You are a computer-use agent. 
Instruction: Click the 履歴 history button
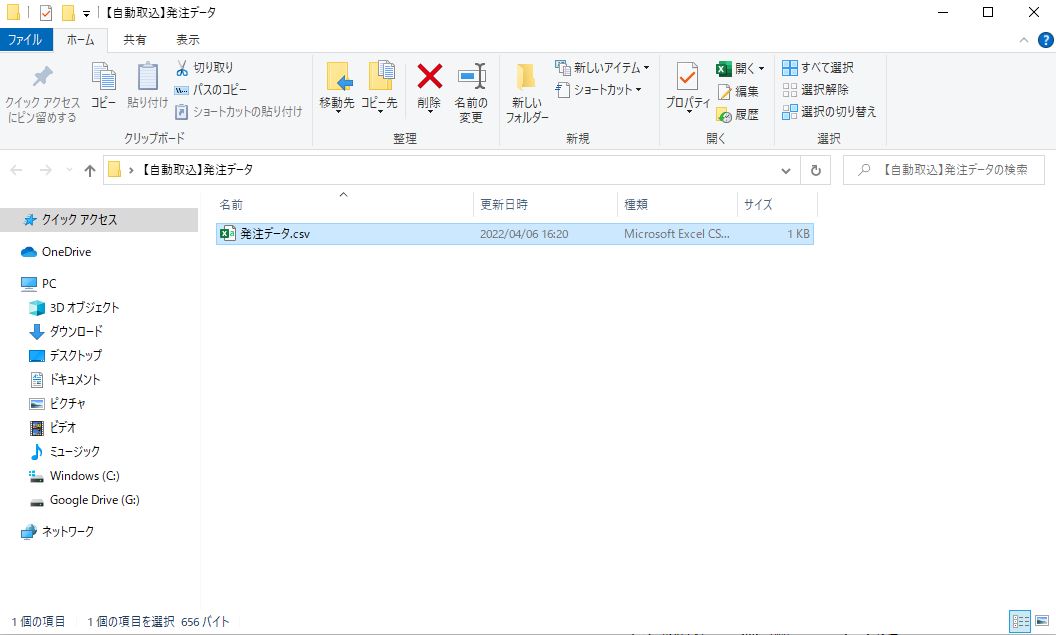[738, 115]
